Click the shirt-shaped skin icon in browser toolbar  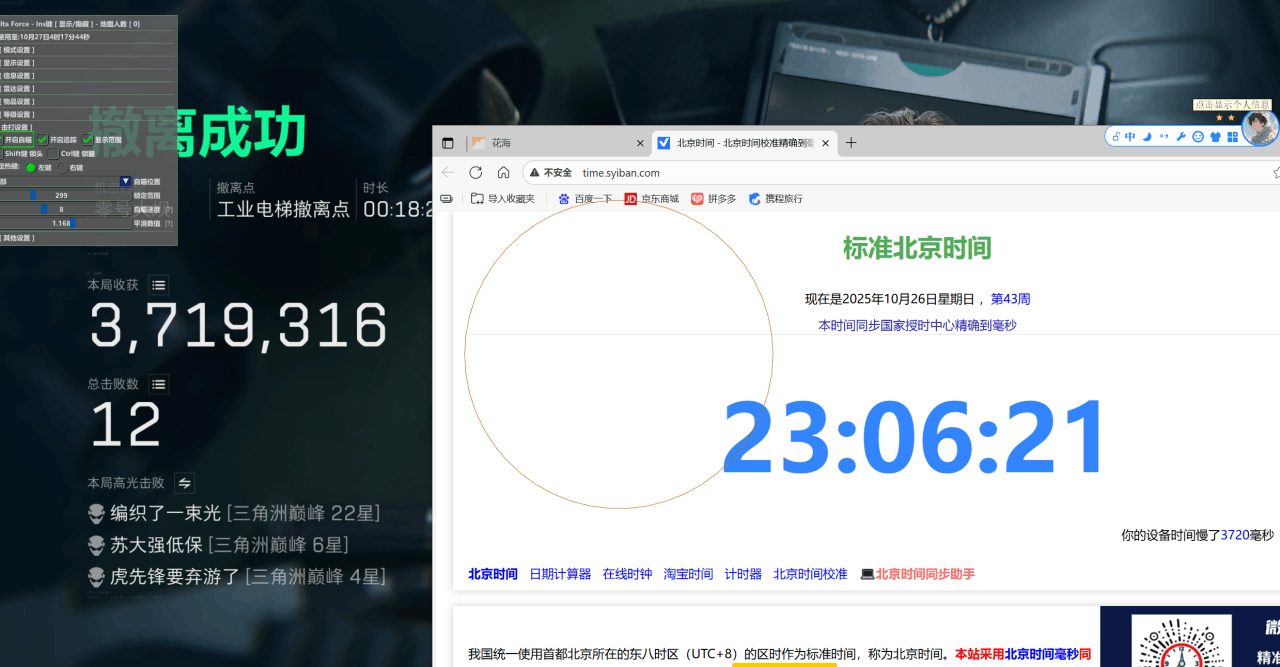[1215, 136]
